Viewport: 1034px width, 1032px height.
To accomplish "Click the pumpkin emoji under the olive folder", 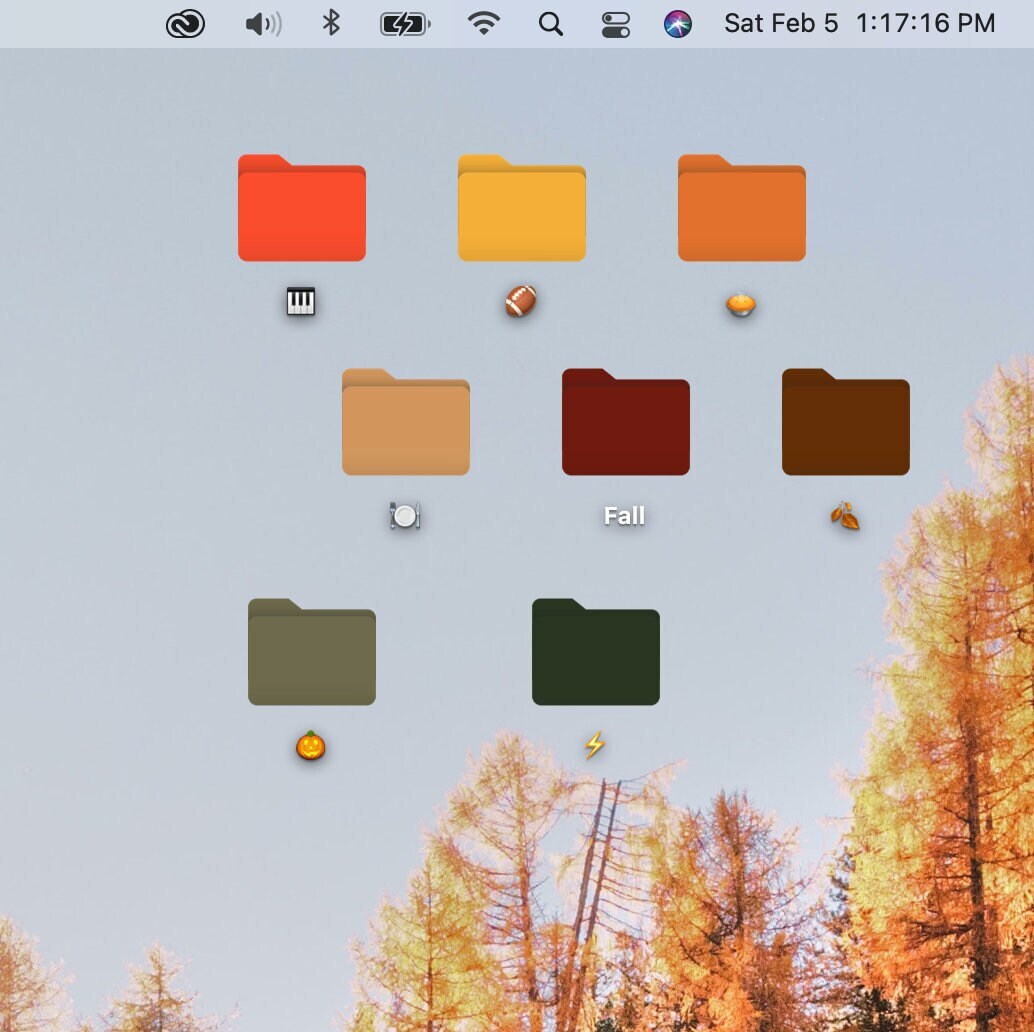I will [x=311, y=745].
